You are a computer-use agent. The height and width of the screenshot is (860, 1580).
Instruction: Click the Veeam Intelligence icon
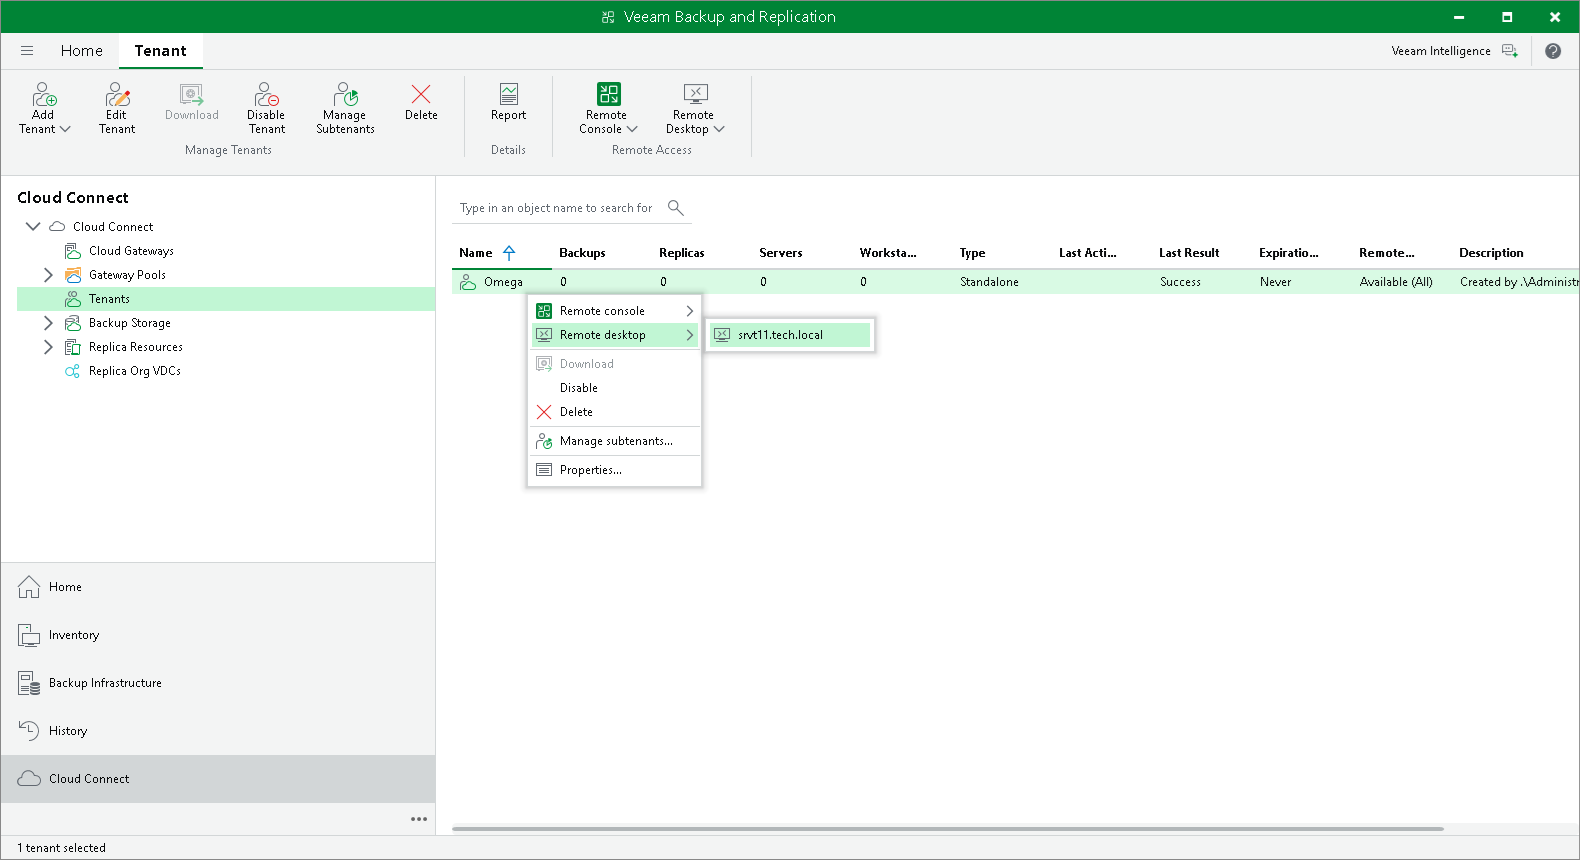(1510, 51)
